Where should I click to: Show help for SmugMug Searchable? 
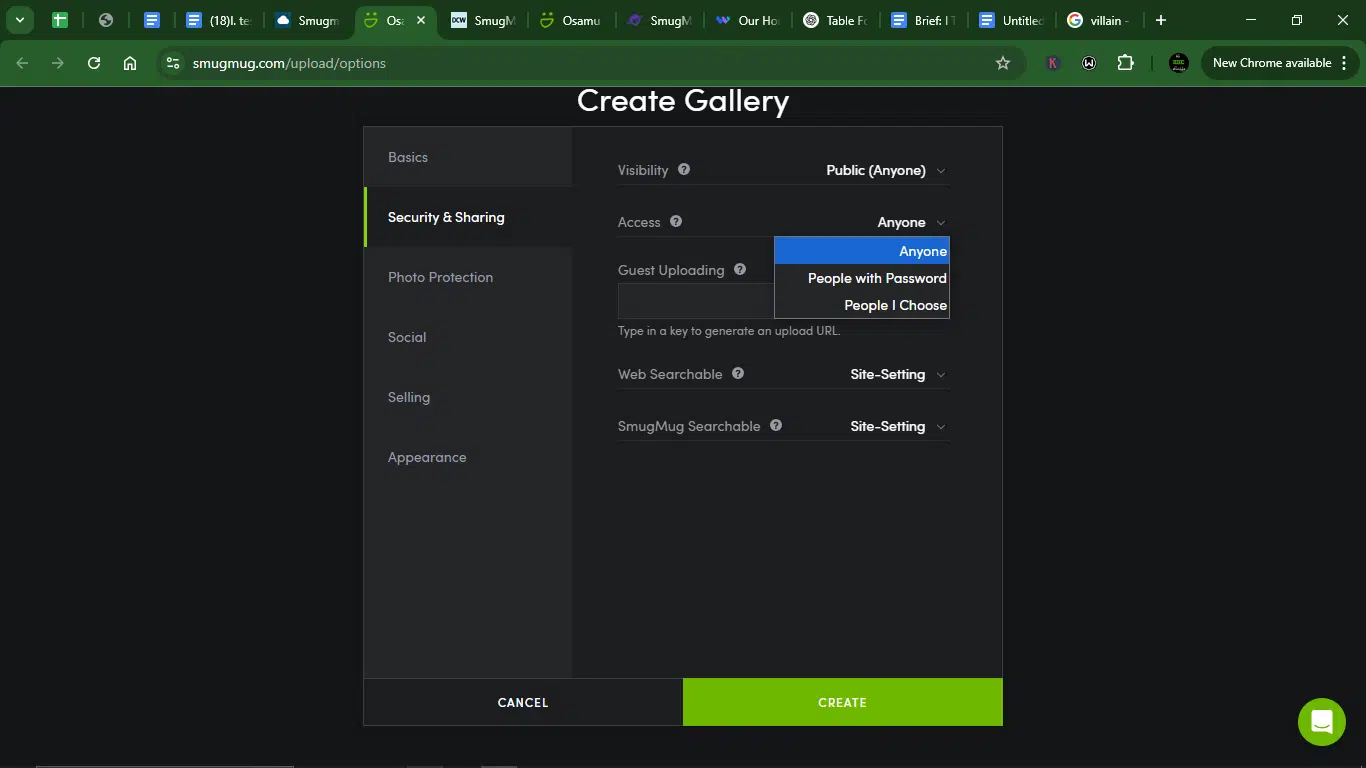(776, 425)
